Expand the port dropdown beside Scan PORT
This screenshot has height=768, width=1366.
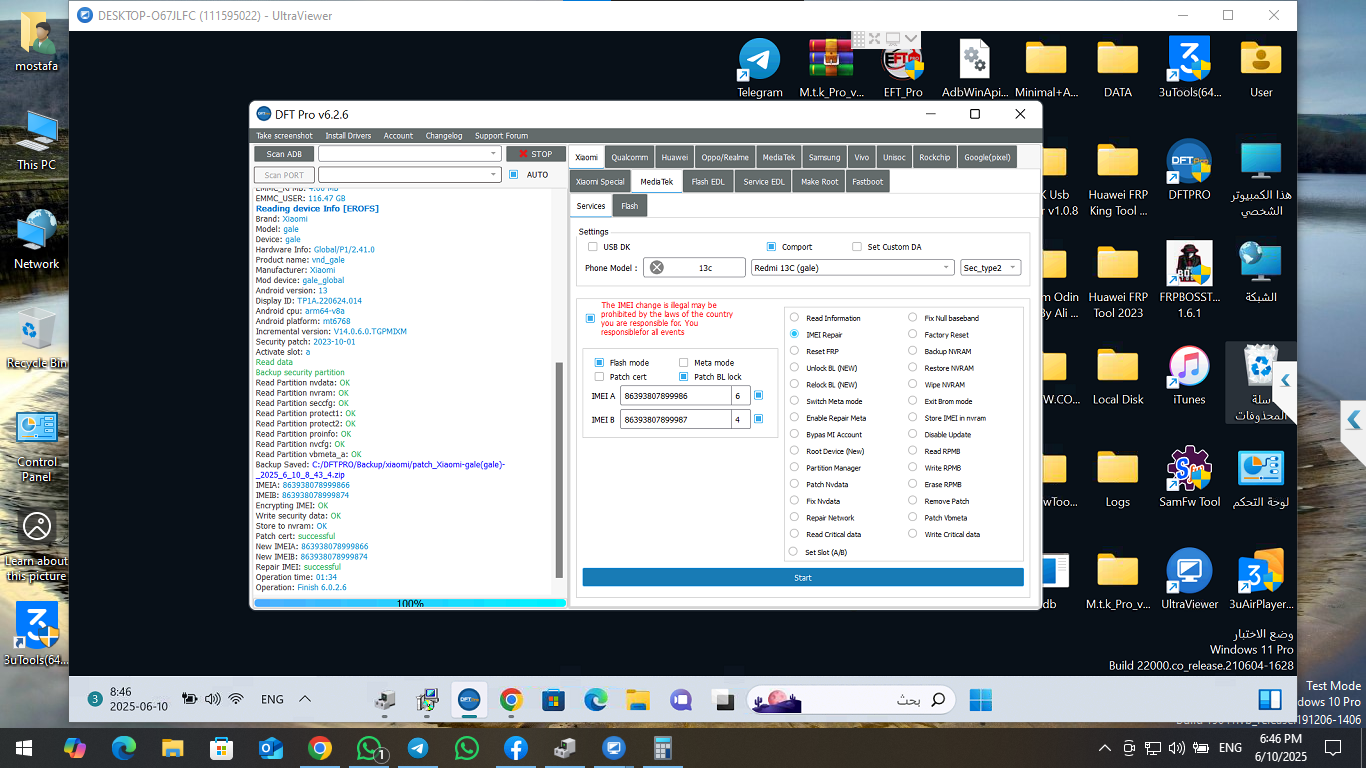point(494,175)
